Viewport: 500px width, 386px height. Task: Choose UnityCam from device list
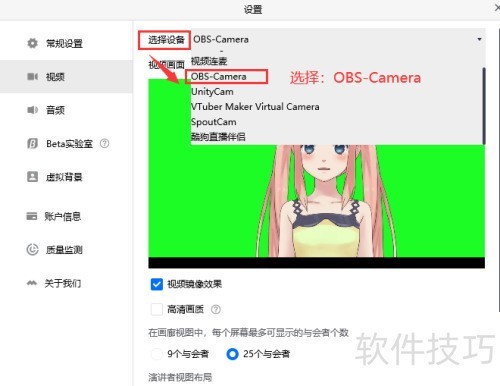pyautogui.click(x=337, y=91)
